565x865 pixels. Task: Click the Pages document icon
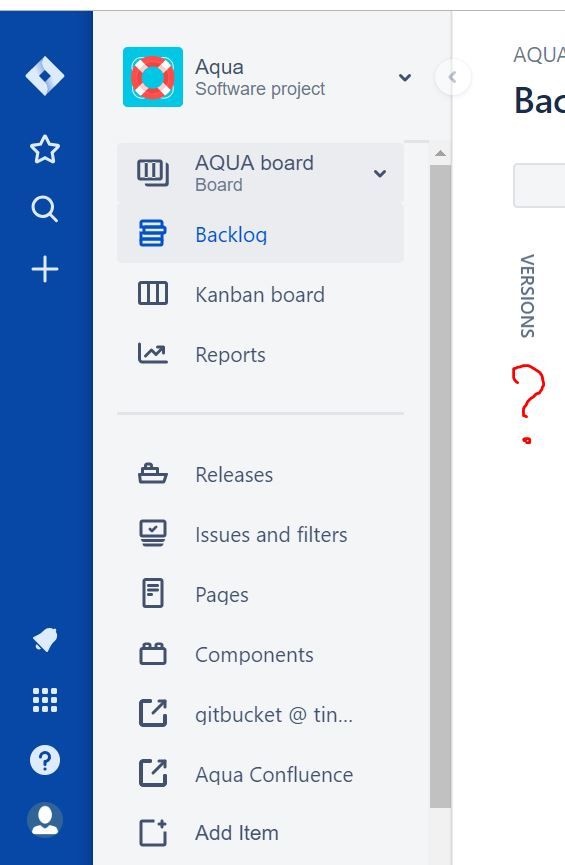[x=153, y=593]
